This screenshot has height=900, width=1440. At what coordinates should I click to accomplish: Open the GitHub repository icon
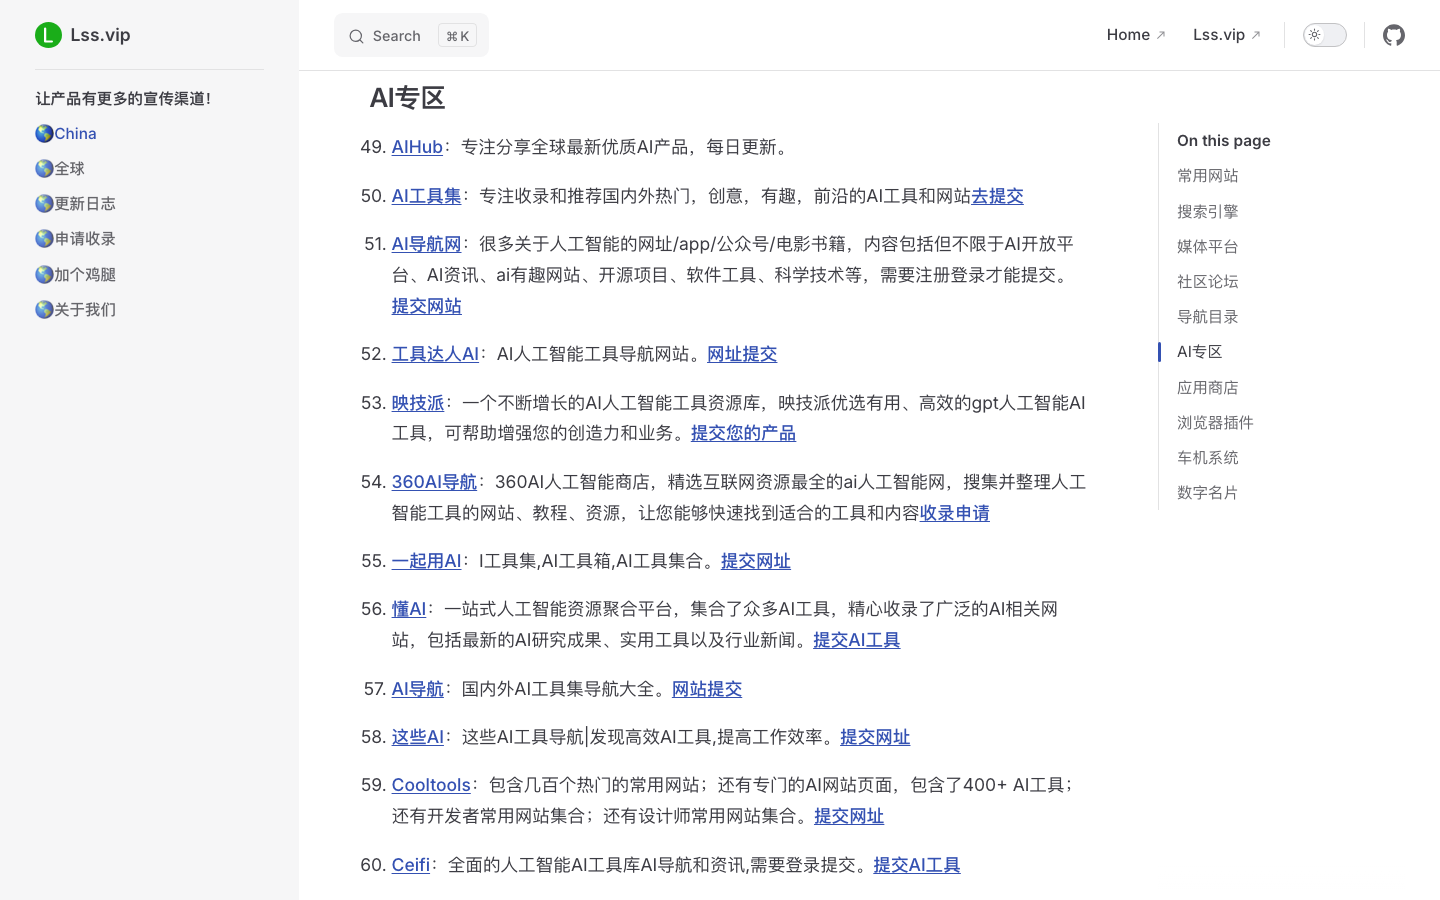click(x=1394, y=35)
